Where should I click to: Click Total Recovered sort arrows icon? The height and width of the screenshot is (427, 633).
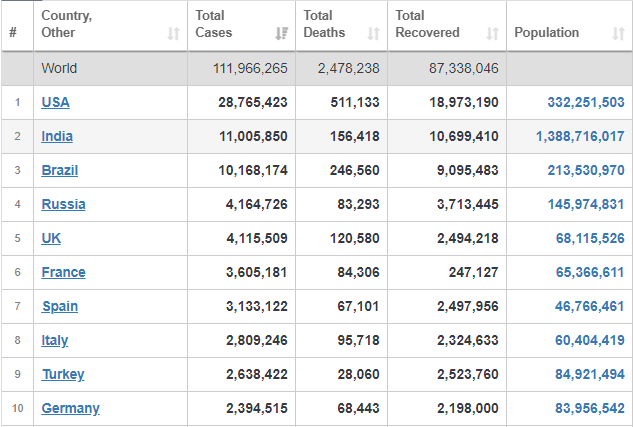coord(492,33)
